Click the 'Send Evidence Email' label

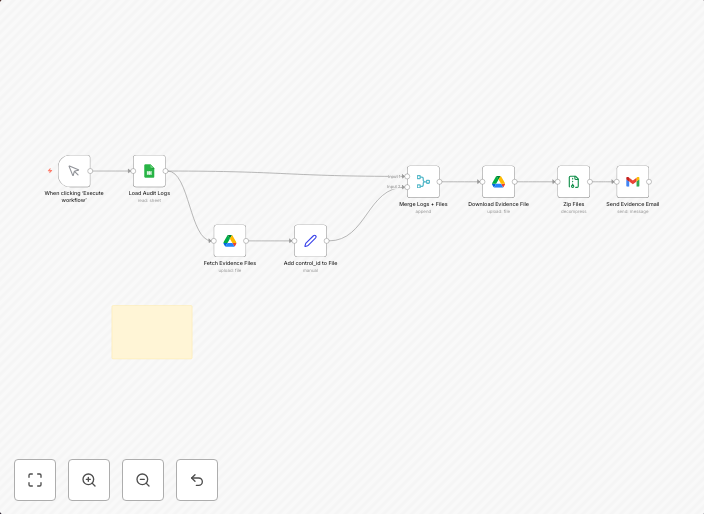tap(633, 204)
